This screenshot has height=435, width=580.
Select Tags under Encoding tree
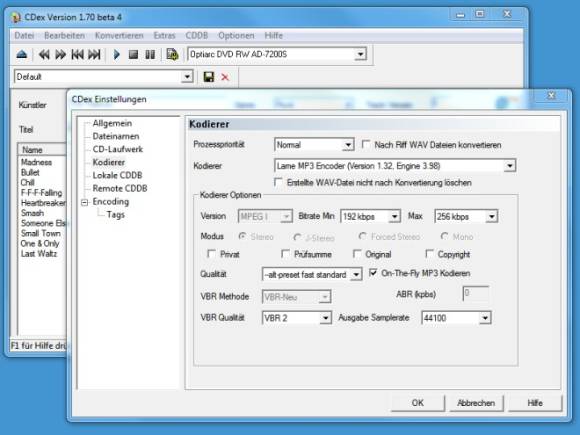coord(116,215)
